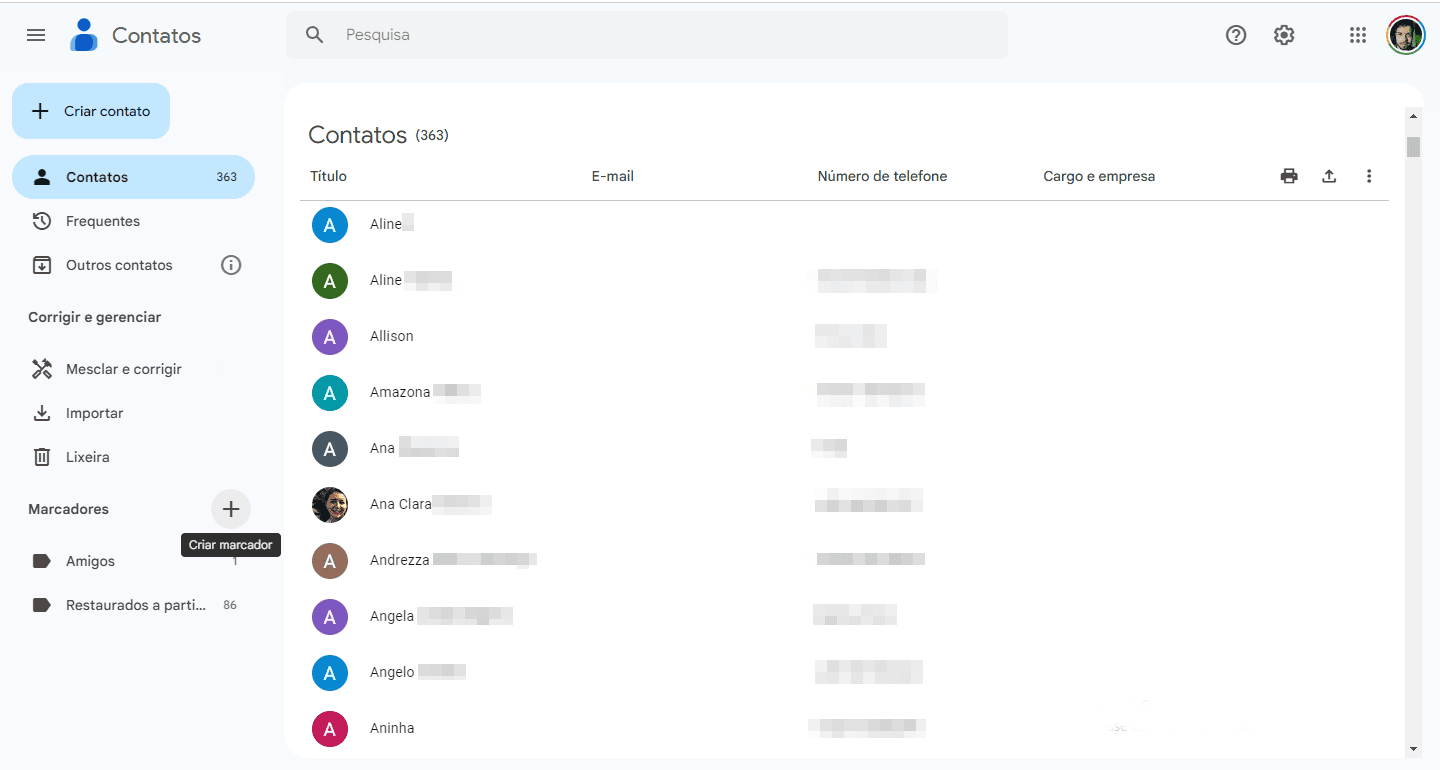1440x770 pixels.
Task: Click the Contatos app logo
Action: 84,35
